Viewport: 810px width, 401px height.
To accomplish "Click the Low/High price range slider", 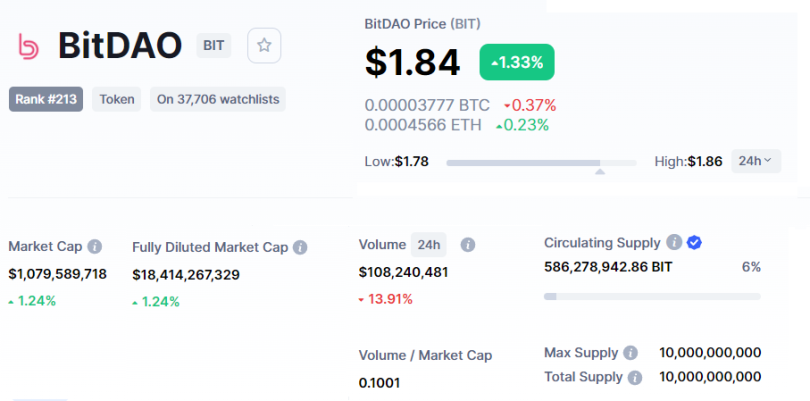I will click(541, 163).
